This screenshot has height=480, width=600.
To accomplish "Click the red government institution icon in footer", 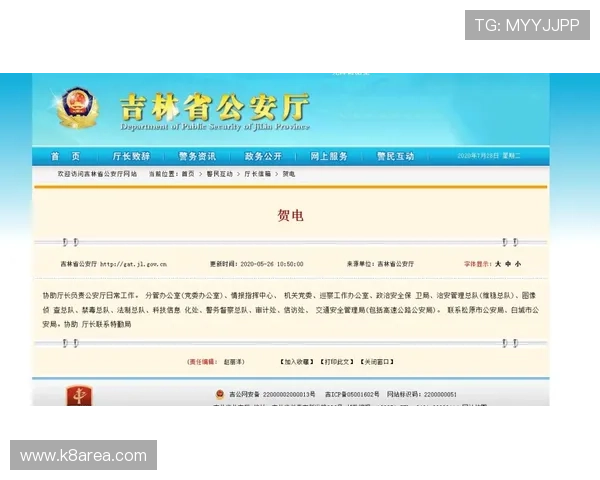I will click(x=79, y=396).
